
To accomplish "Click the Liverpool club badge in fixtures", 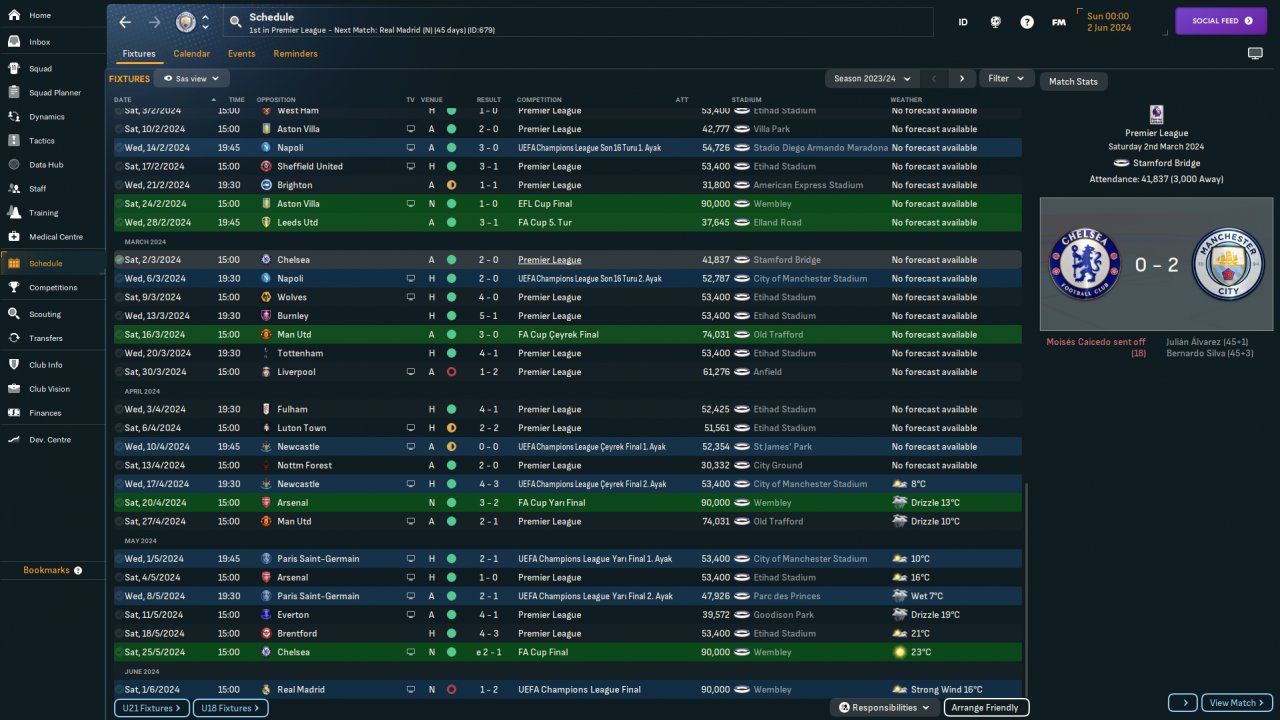I will point(266,372).
